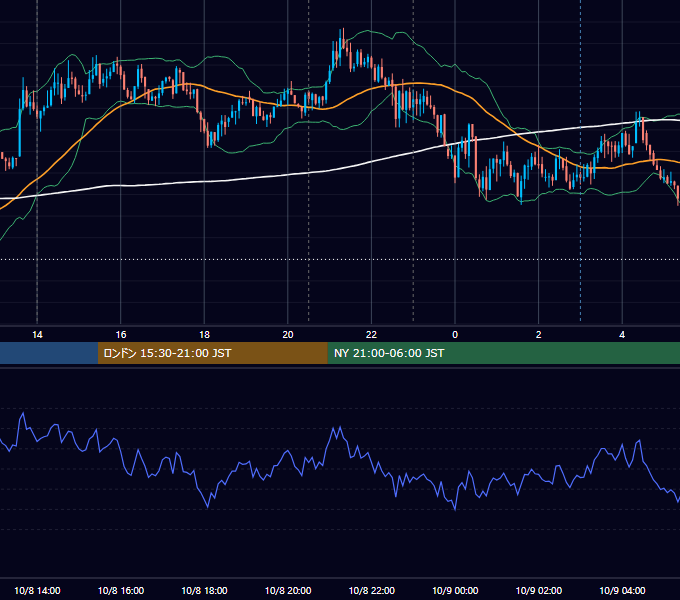The height and width of the screenshot is (600, 680).
Task: Click the 22 hour label on upper axis
Action: [371, 335]
